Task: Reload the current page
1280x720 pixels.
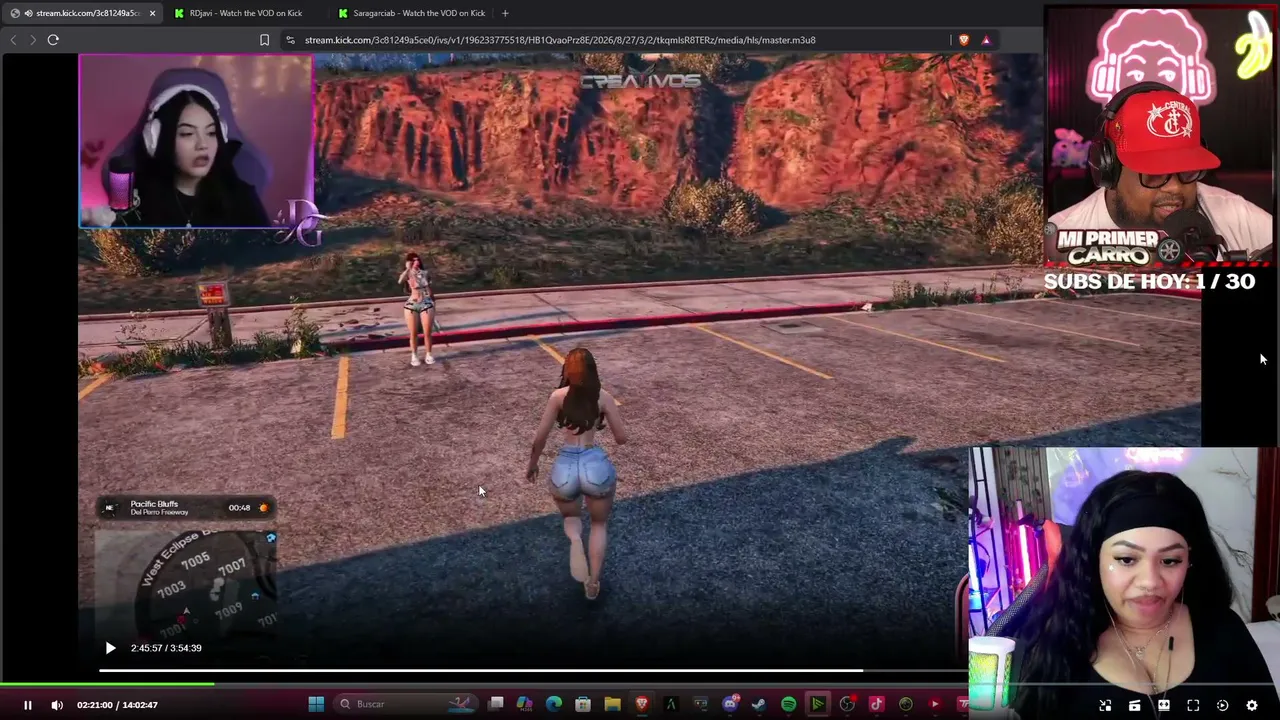Action: click(53, 40)
